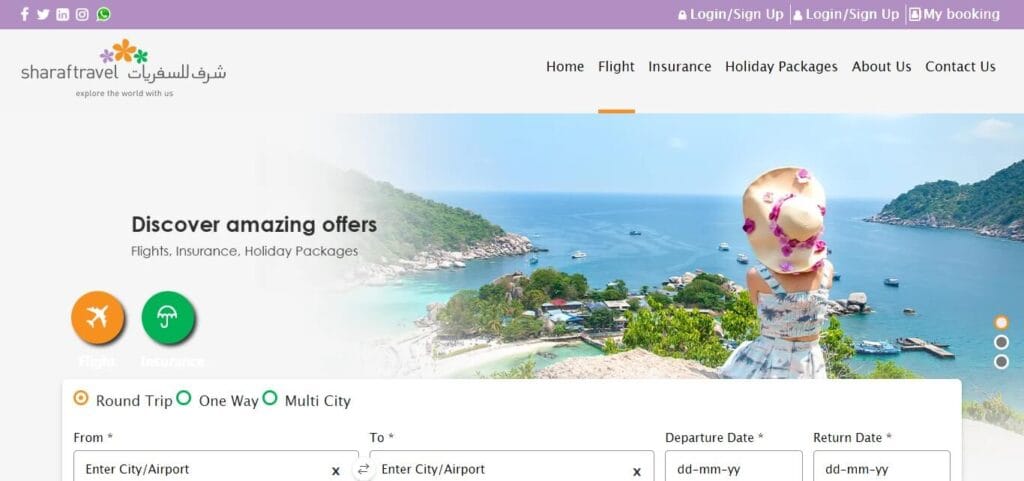This screenshot has width=1024, height=481.
Task: Select the orange Flight airplane icon
Action: click(x=97, y=318)
